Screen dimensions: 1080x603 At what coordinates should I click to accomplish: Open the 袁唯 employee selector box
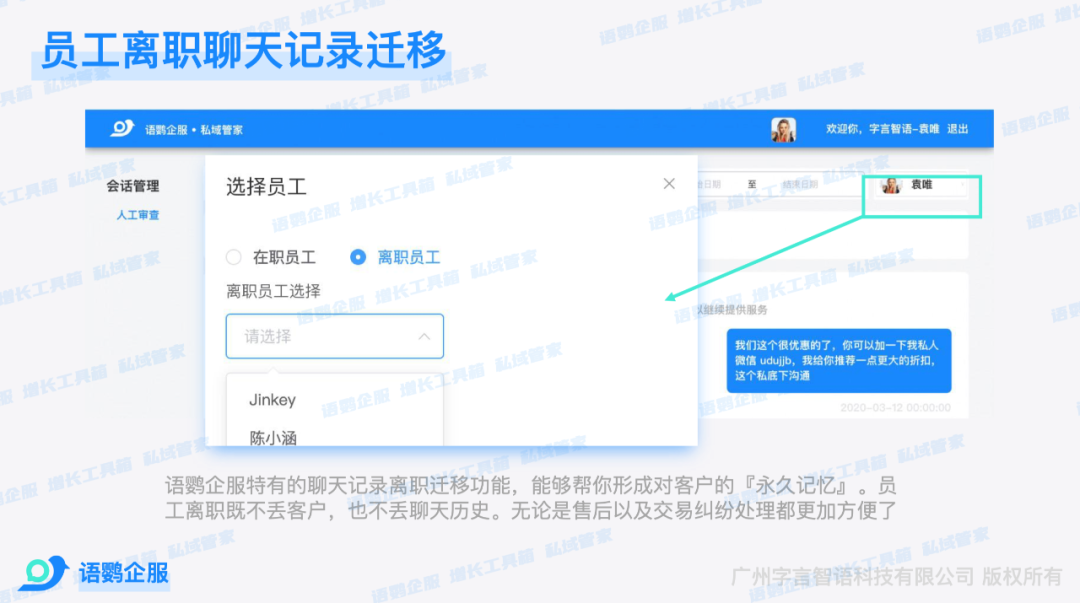(922, 186)
